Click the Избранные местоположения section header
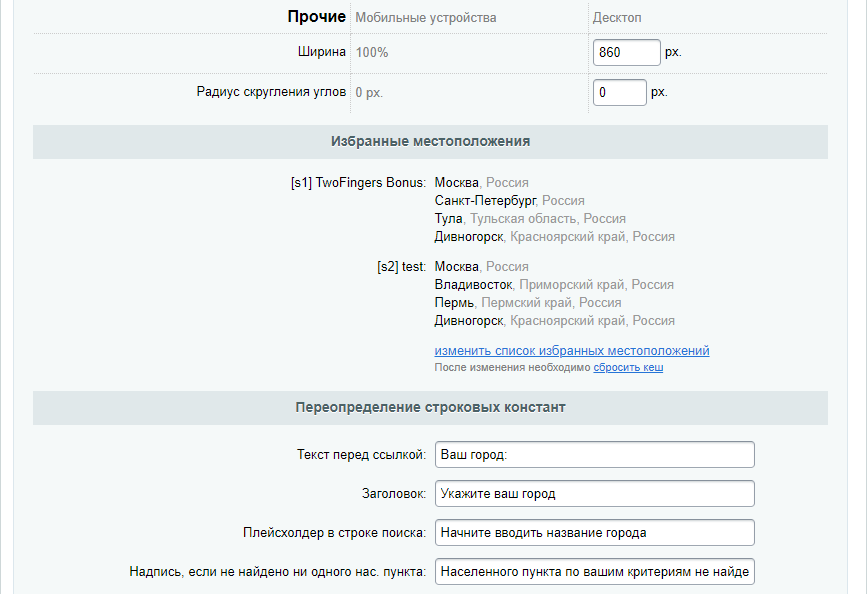 433,142
